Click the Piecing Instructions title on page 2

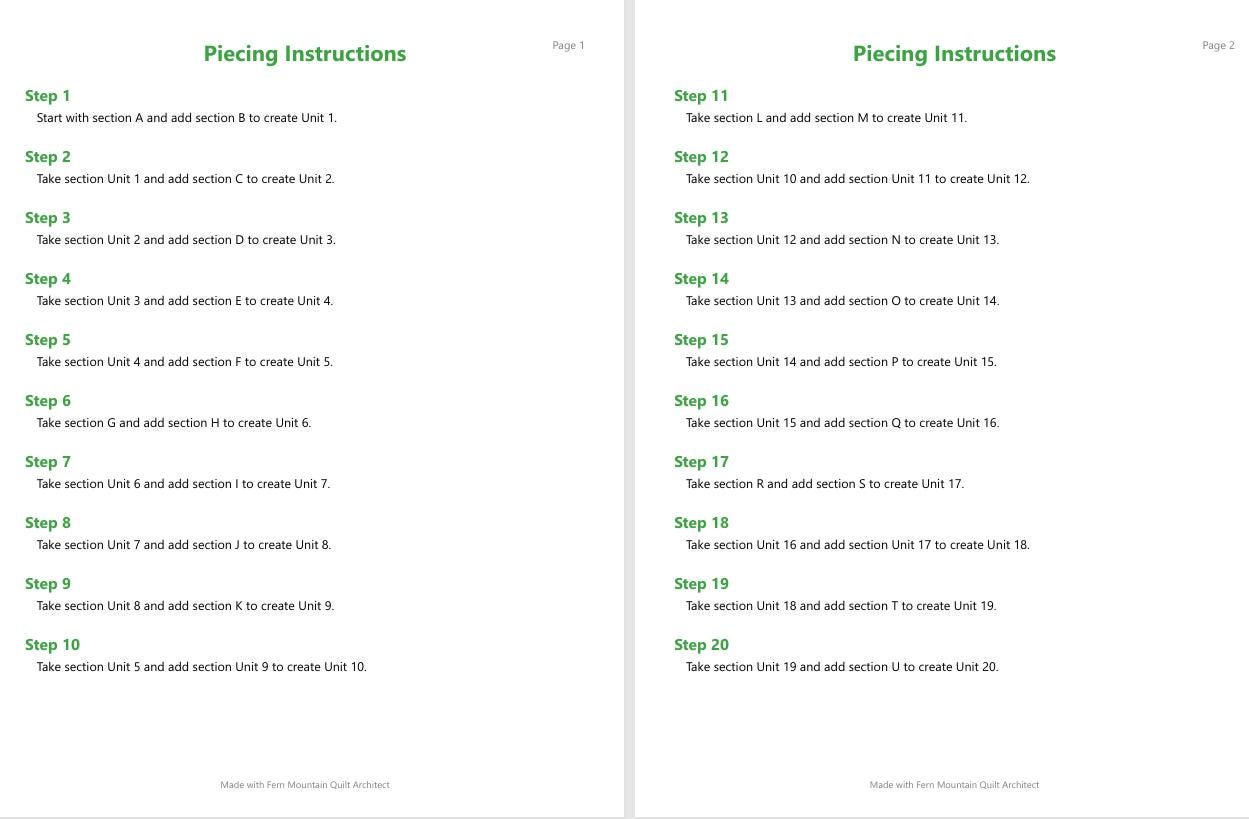click(x=954, y=54)
